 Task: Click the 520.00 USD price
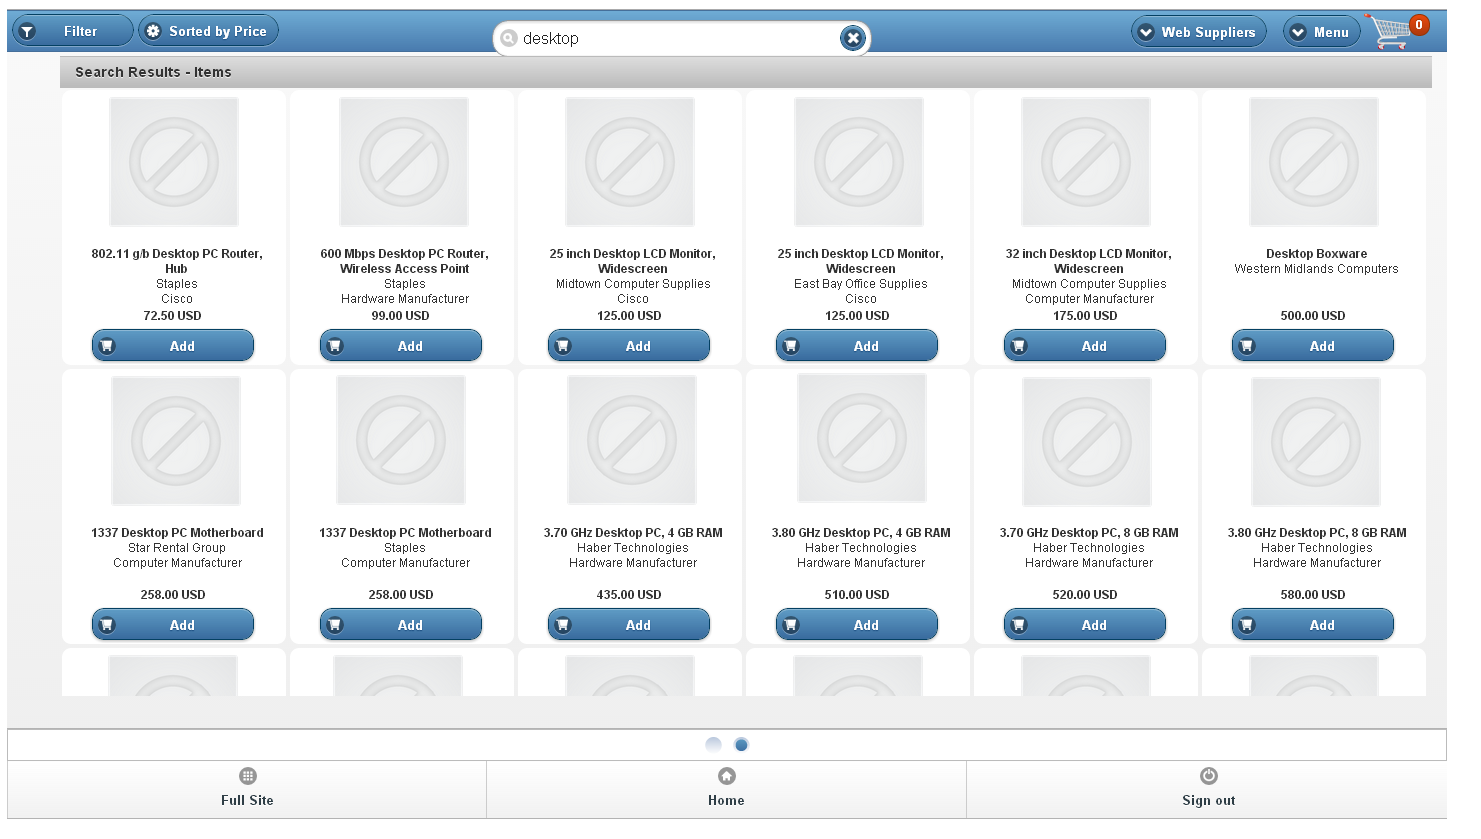tap(1085, 595)
